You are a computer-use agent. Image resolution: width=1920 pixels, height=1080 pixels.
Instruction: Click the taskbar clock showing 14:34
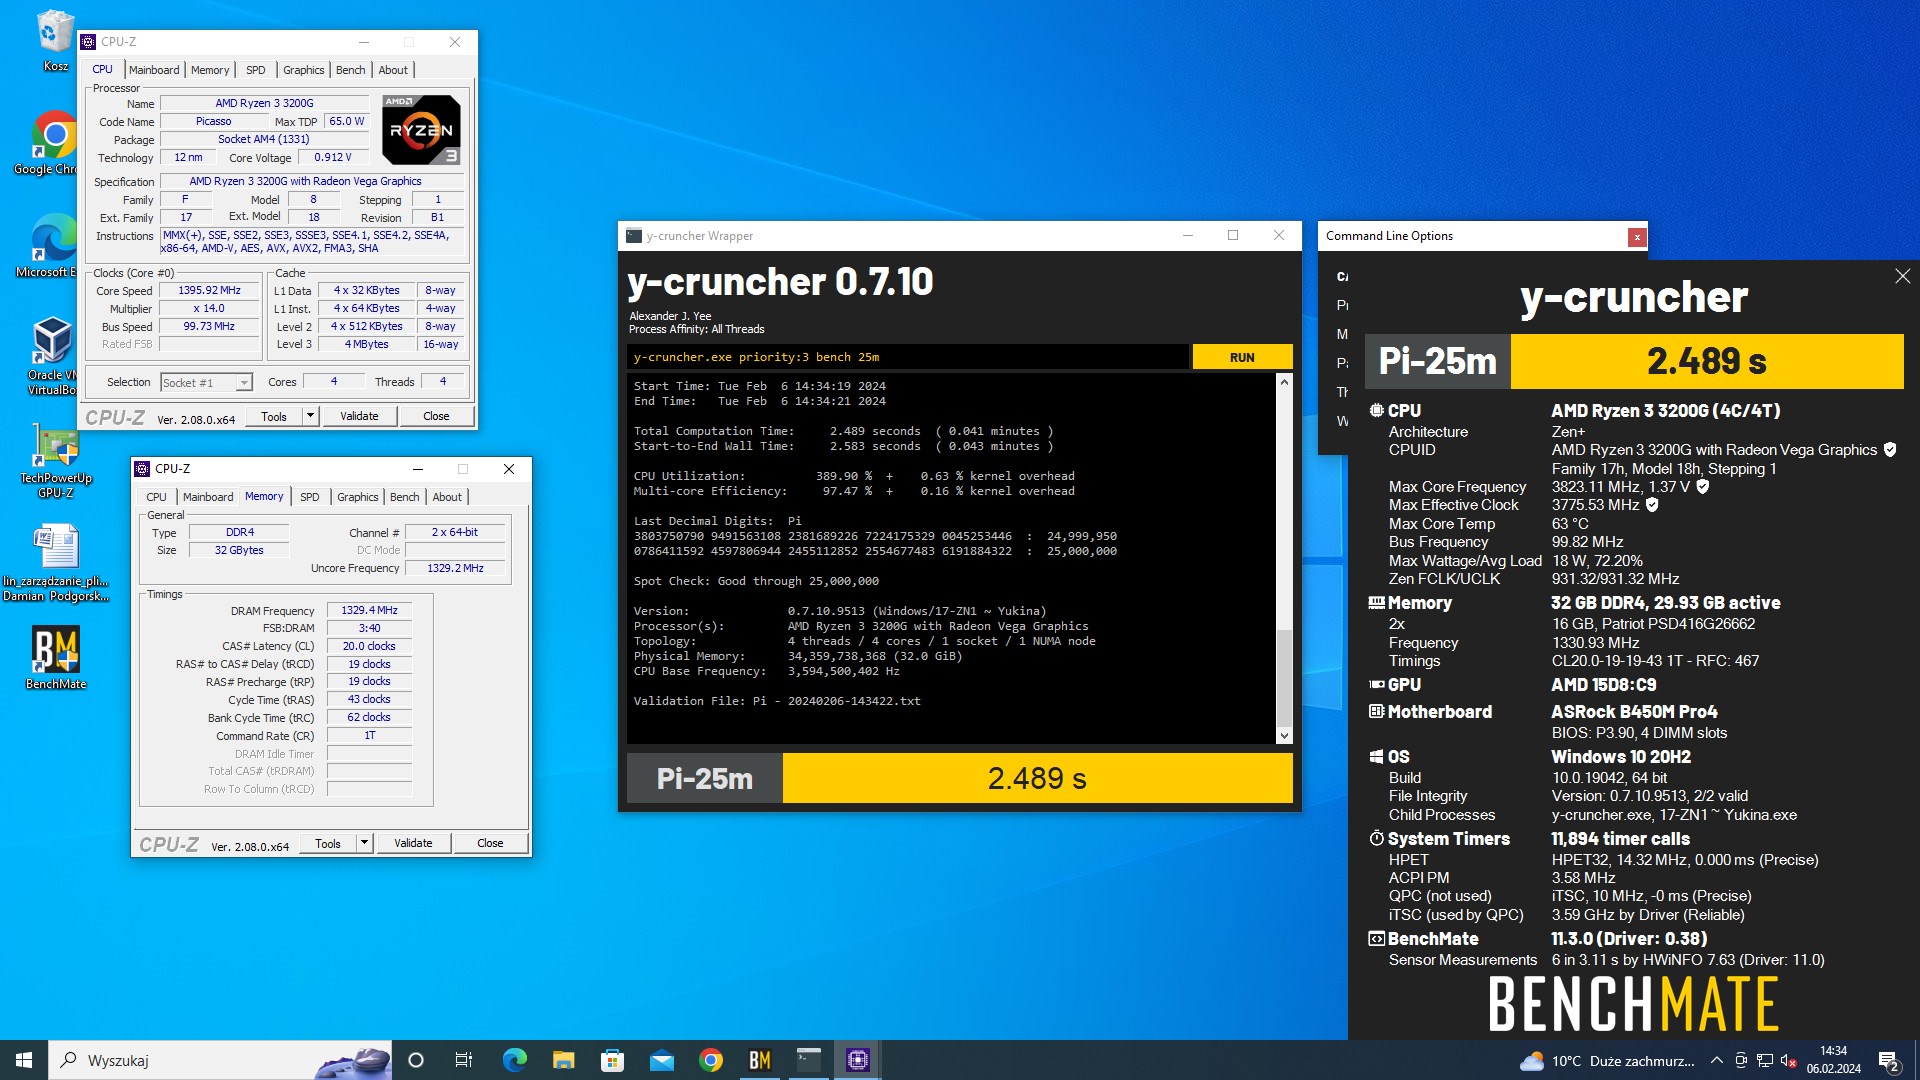(x=1833, y=1060)
